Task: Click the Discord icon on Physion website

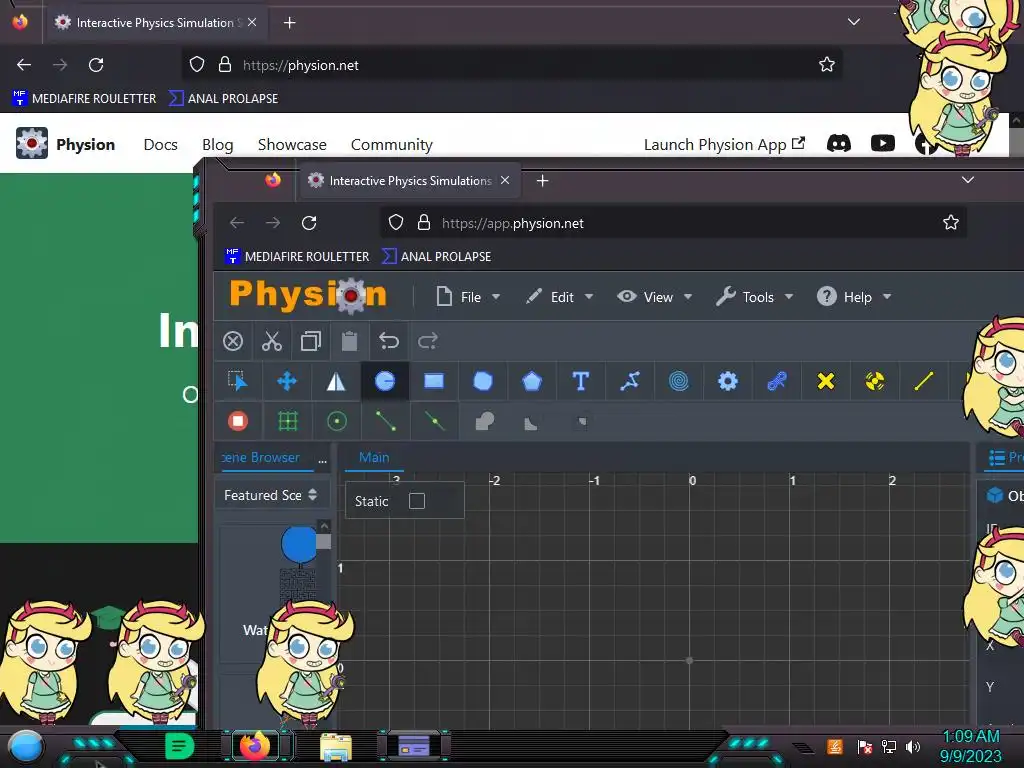Action: pyautogui.click(x=839, y=143)
